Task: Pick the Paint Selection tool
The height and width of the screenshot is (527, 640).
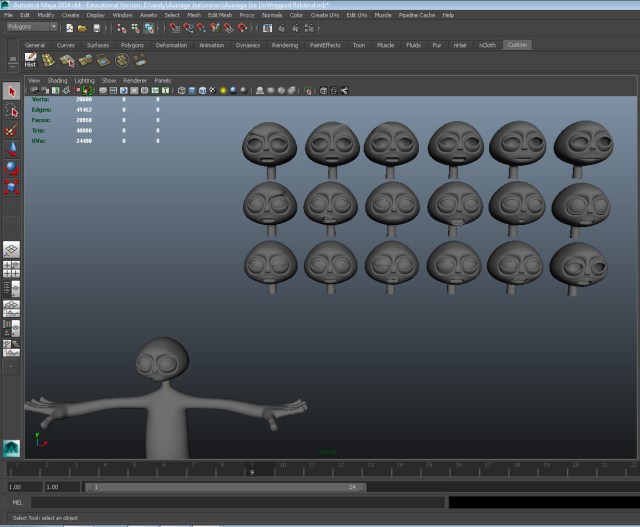Action: [12, 130]
